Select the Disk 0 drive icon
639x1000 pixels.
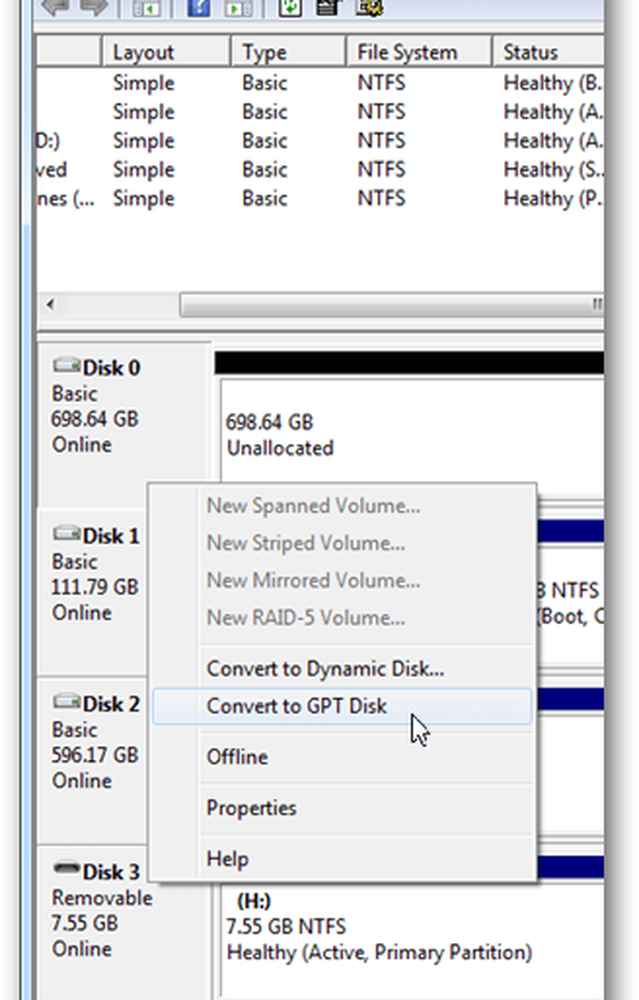[67, 368]
